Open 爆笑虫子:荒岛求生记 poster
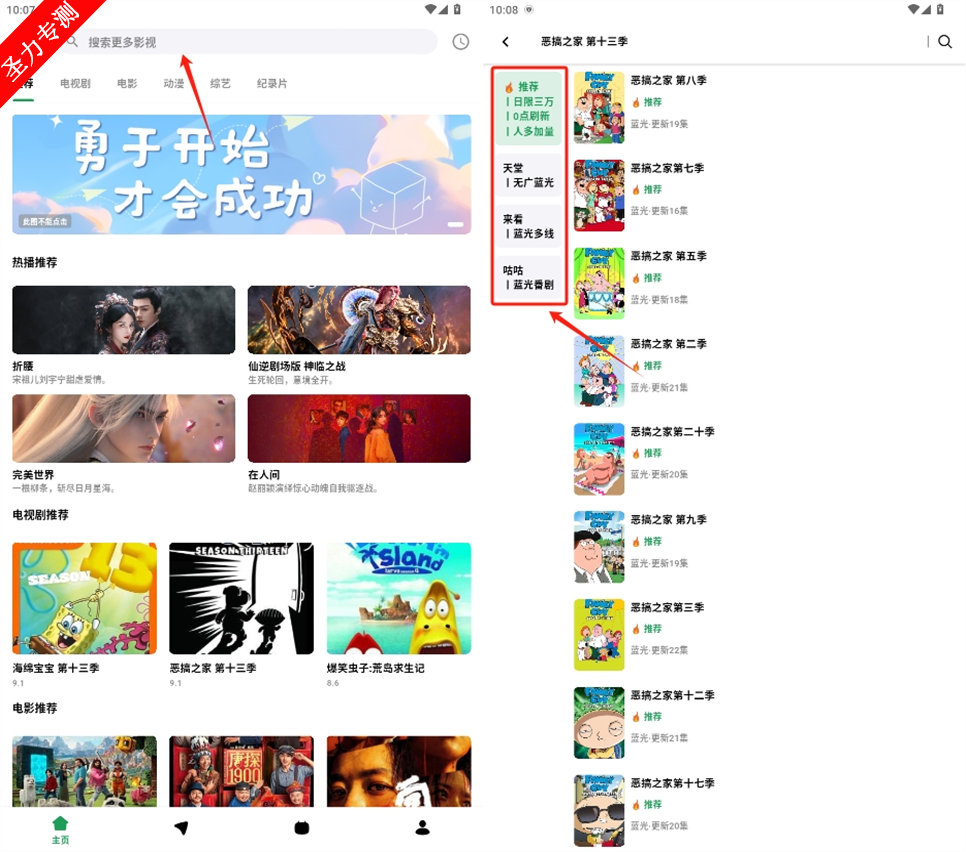This screenshot has height=852, width=966. coord(399,598)
